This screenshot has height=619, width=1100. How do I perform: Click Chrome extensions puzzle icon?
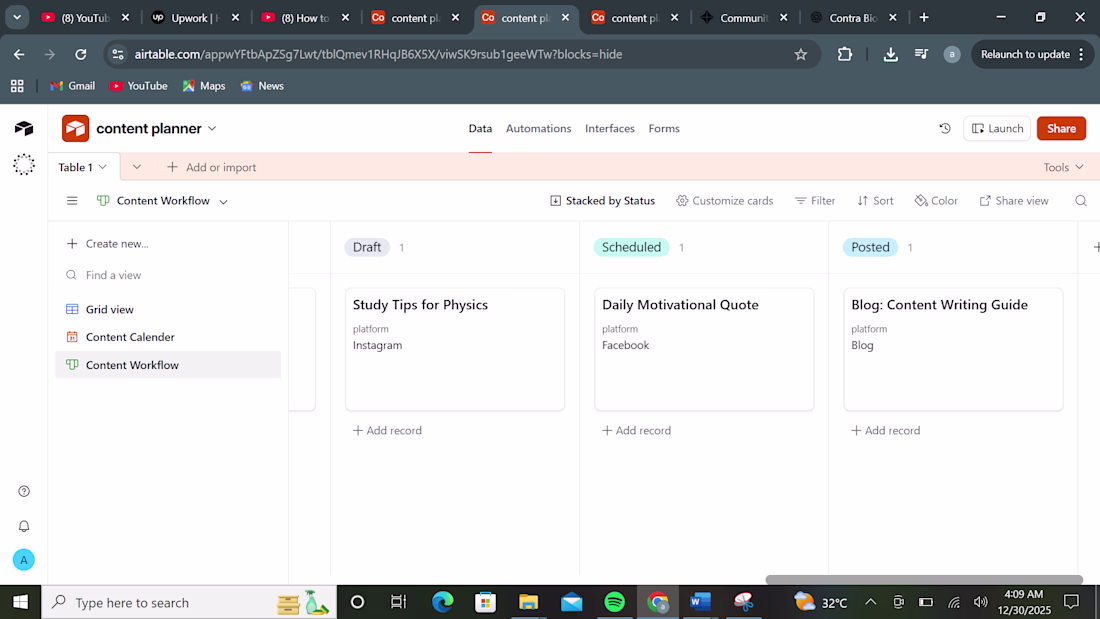click(845, 54)
